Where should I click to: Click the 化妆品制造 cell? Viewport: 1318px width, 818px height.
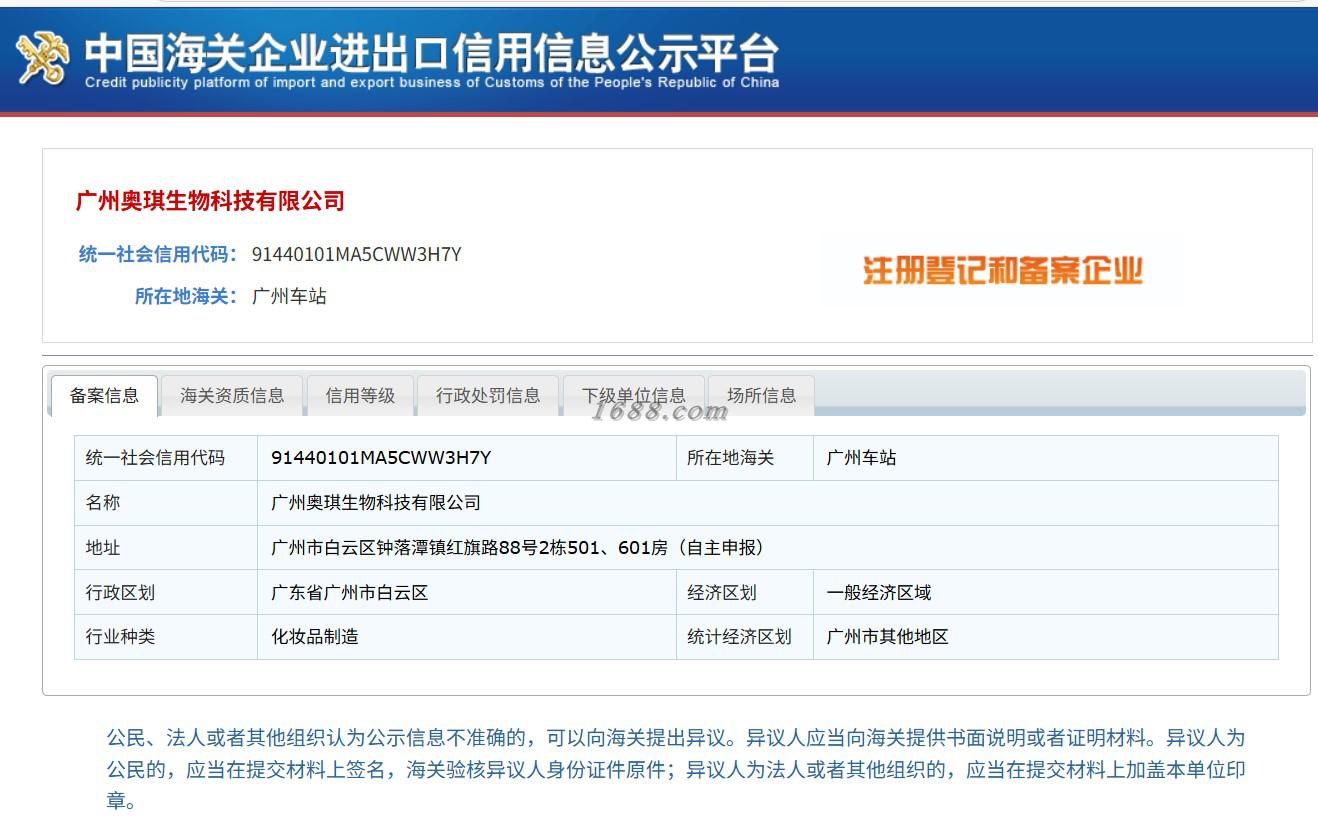467,637
